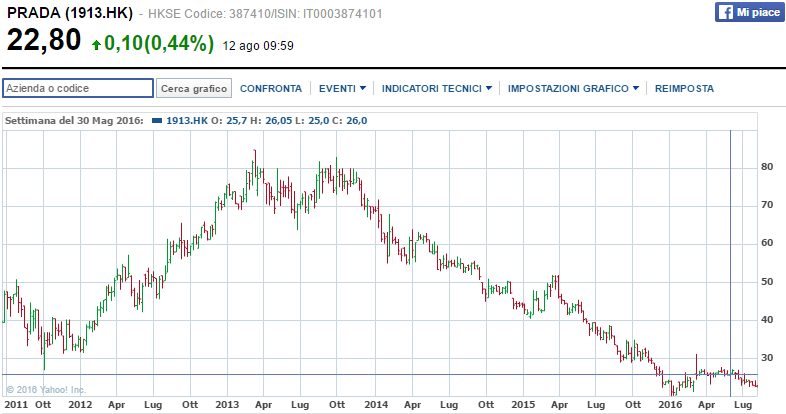Image resolution: width=786 pixels, height=414 pixels.
Task: Open the IMPOSTAZIONI GRAFICO dropdown
Action: [x=573, y=88]
